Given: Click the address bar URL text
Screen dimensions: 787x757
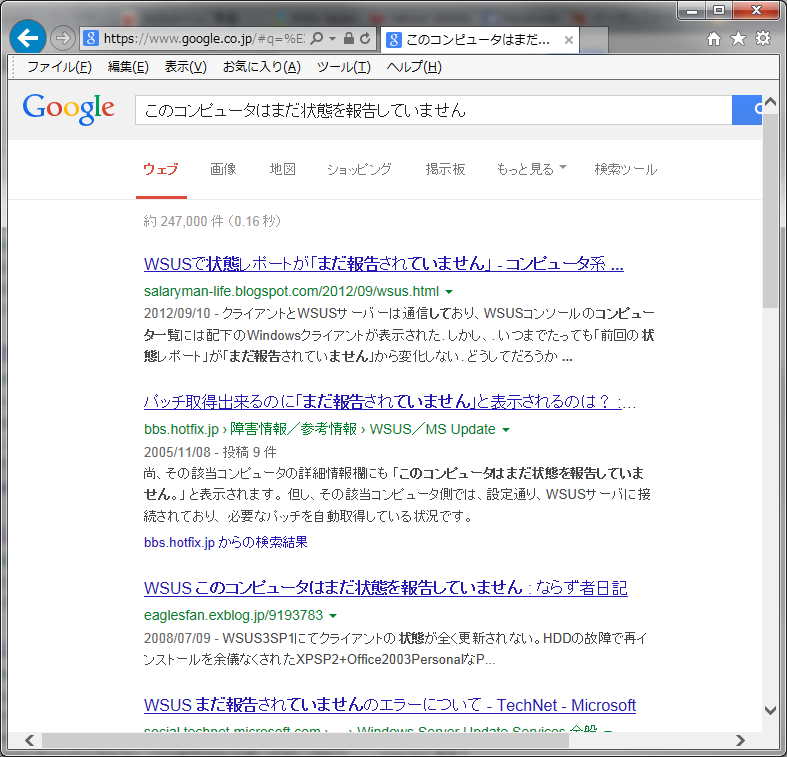Looking at the screenshot, I should pos(204,39).
